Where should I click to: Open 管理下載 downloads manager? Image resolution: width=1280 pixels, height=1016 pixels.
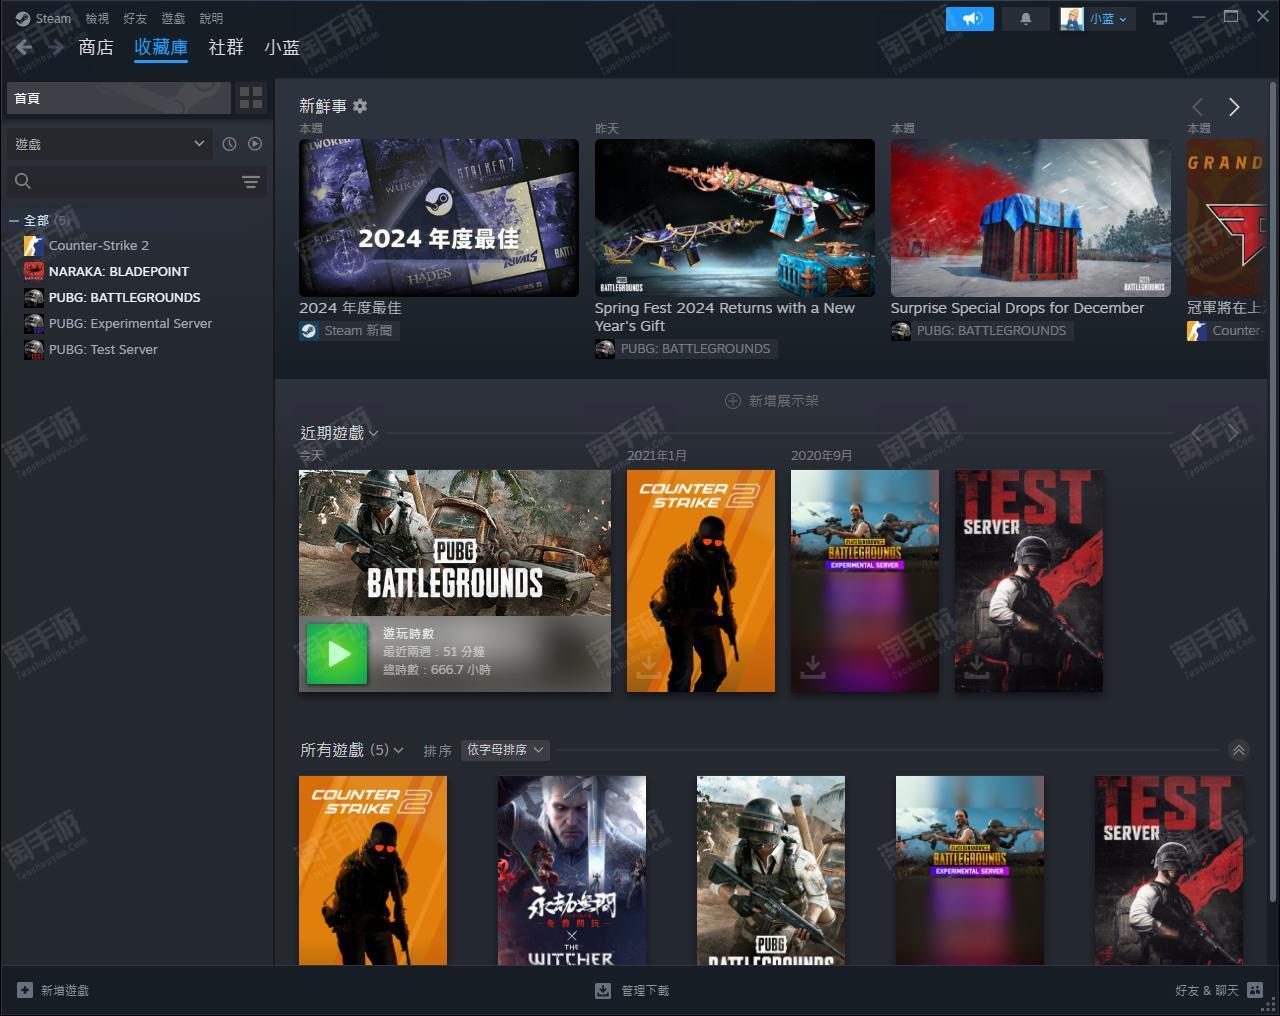click(x=632, y=990)
